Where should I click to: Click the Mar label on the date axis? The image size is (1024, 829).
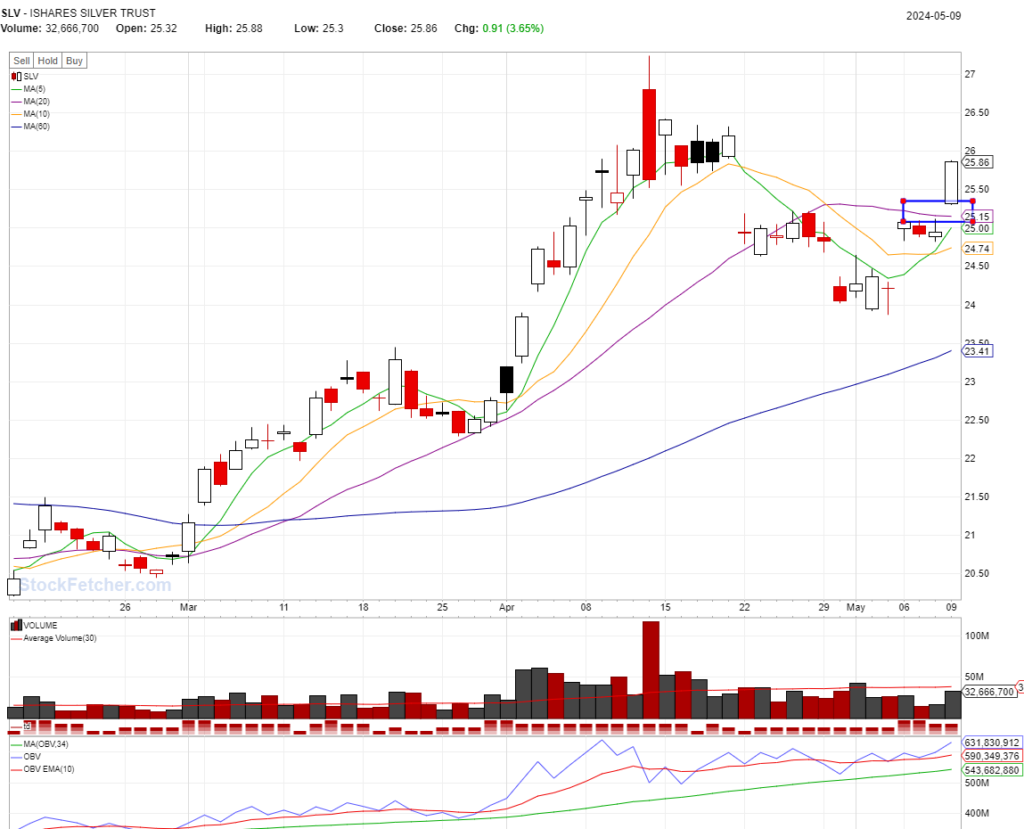[x=188, y=607]
